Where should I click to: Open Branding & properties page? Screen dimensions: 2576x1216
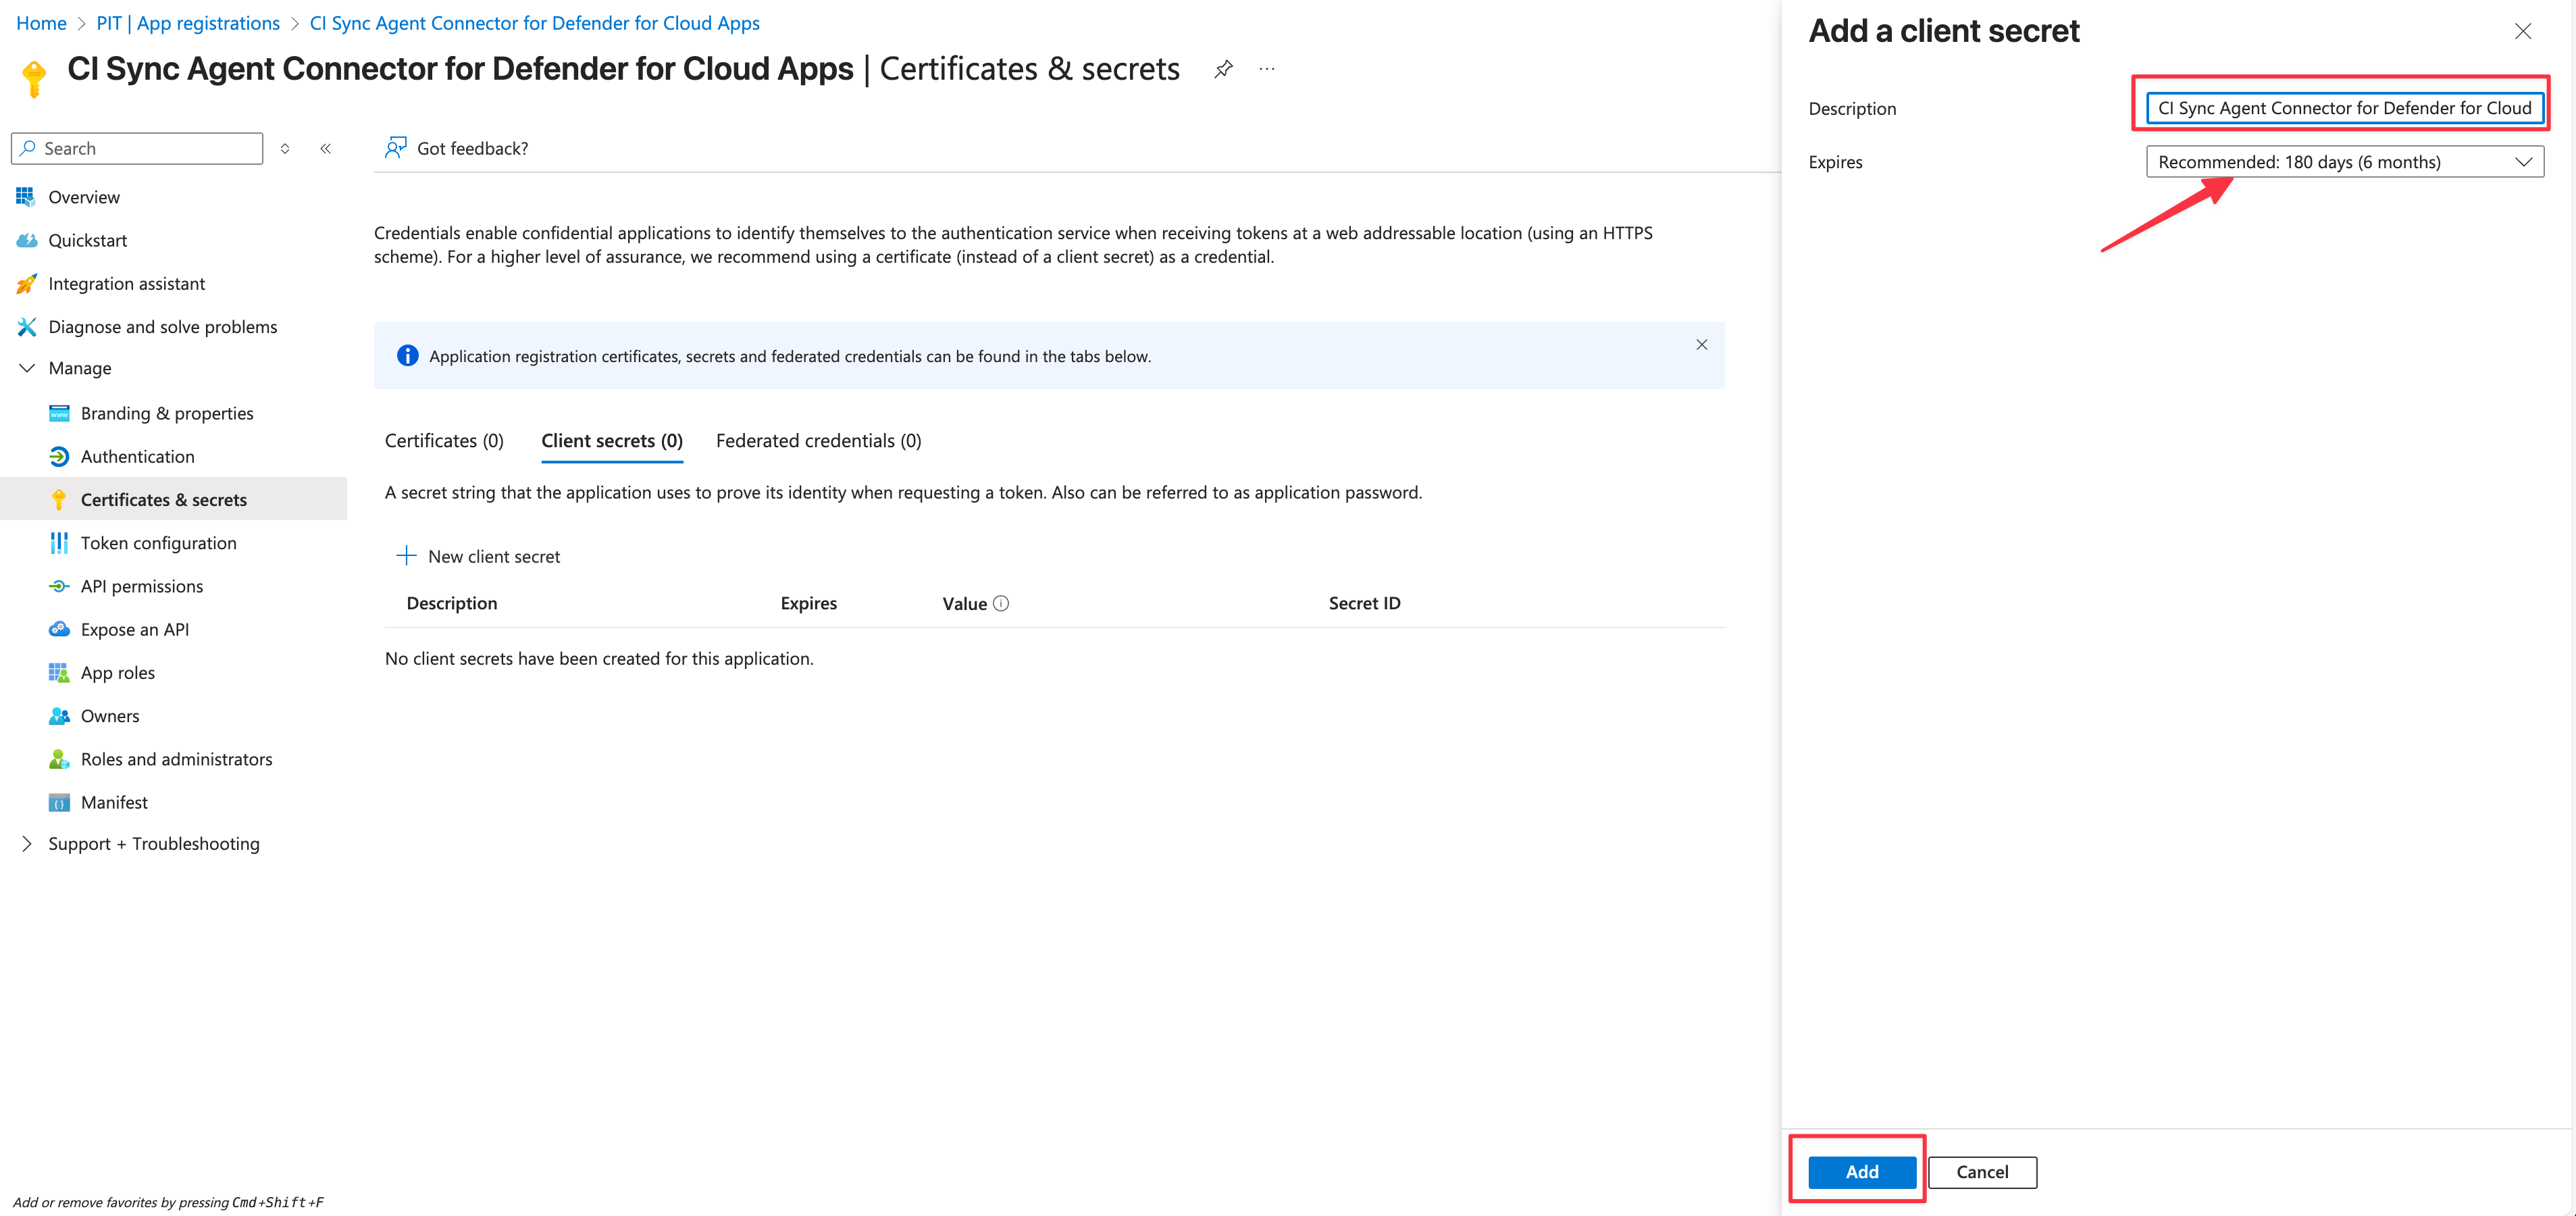click(167, 413)
